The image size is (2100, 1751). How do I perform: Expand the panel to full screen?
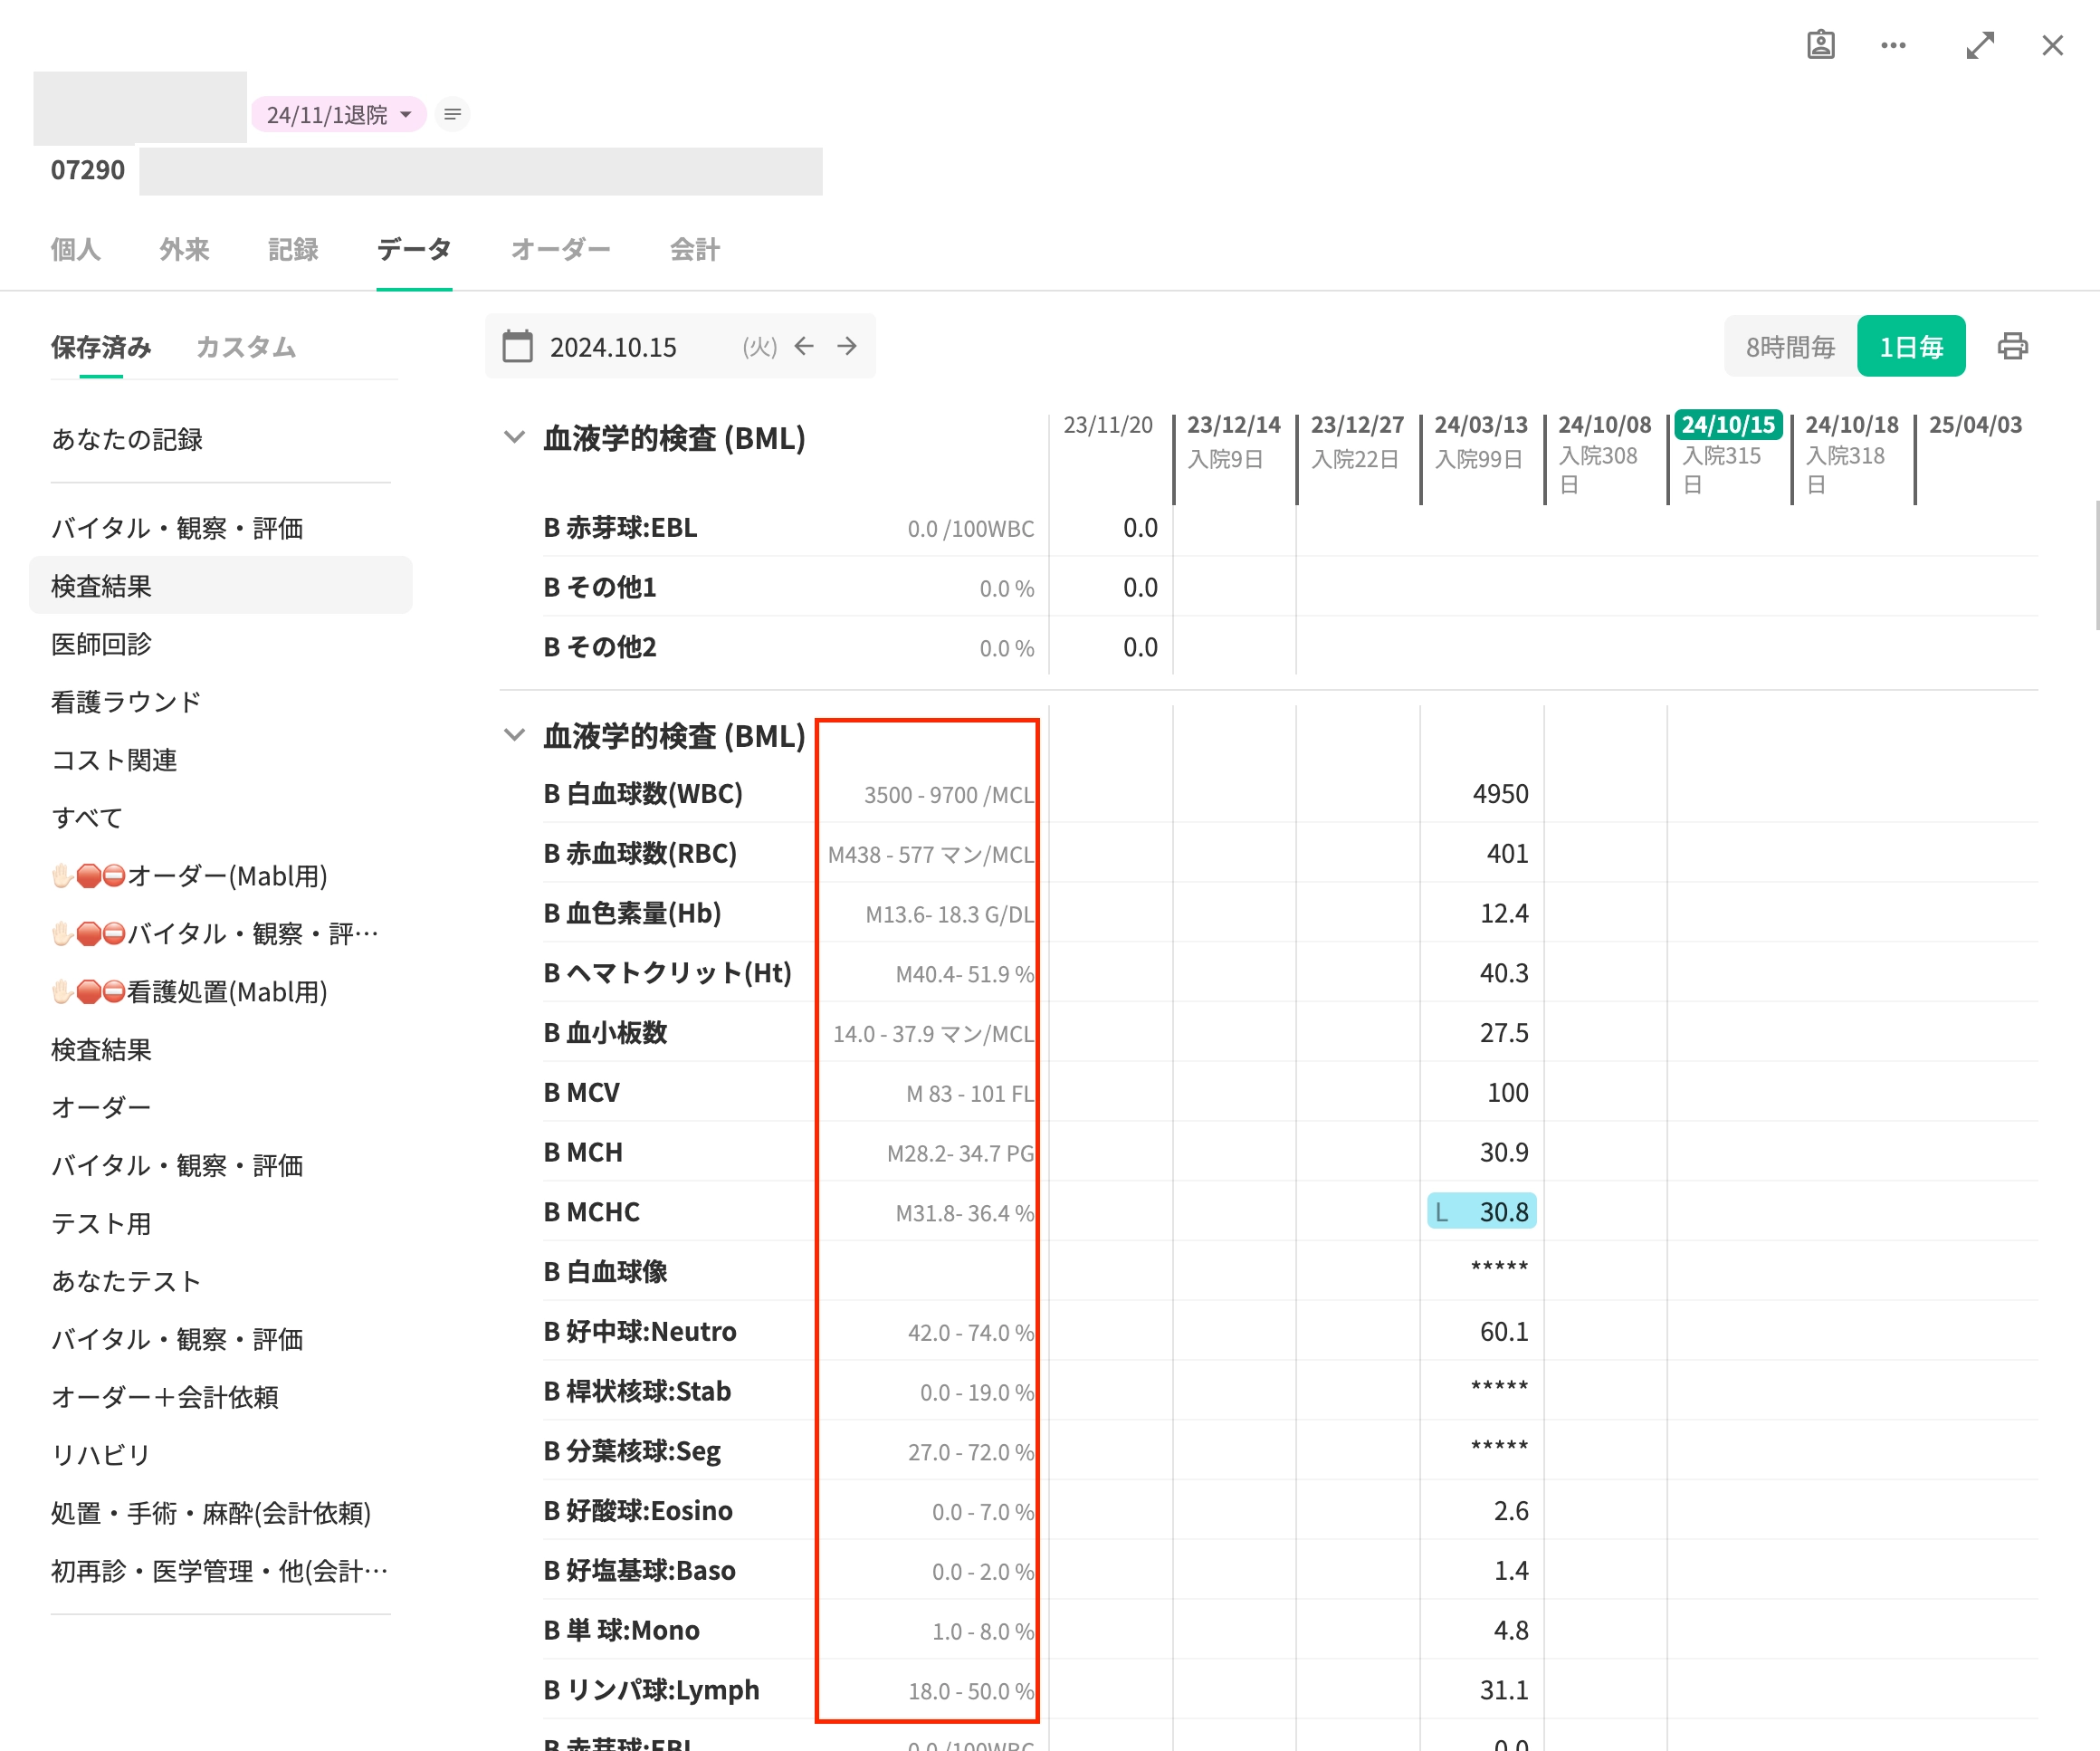tap(1979, 45)
